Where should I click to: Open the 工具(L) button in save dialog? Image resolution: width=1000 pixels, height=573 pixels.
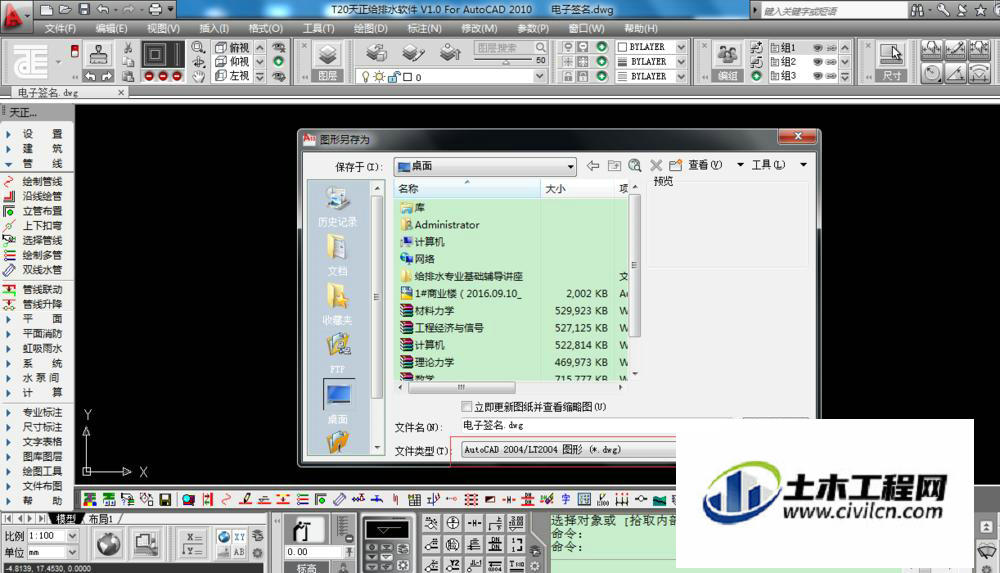(768, 165)
